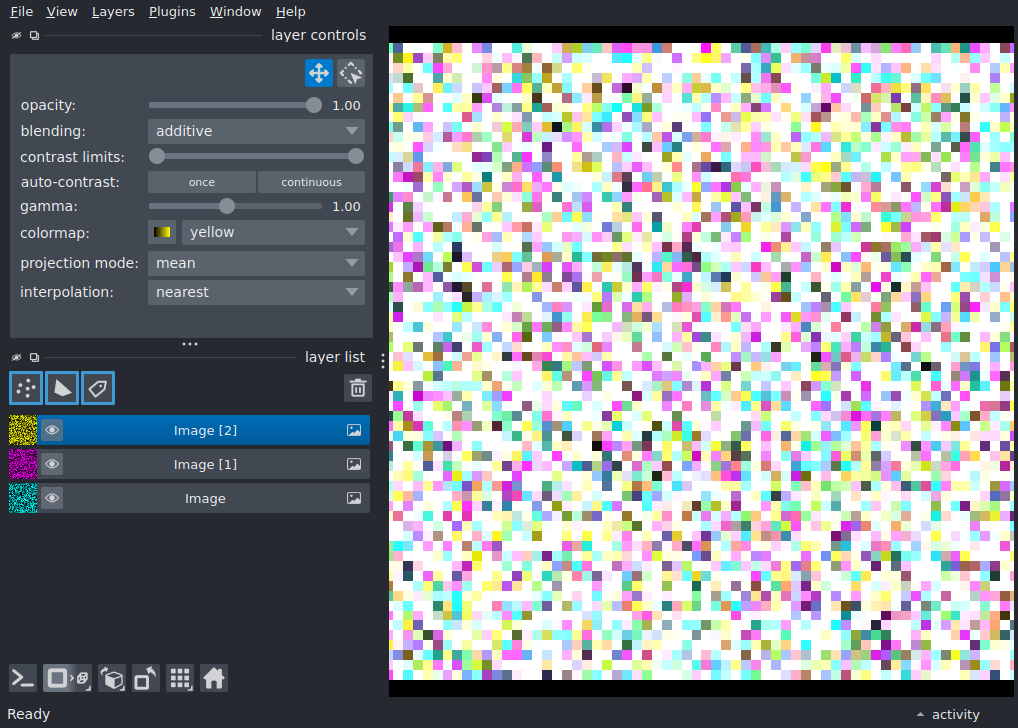Open the projection mode dropdown
Viewport: 1018px width, 728px height.
(x=256, y=263)
